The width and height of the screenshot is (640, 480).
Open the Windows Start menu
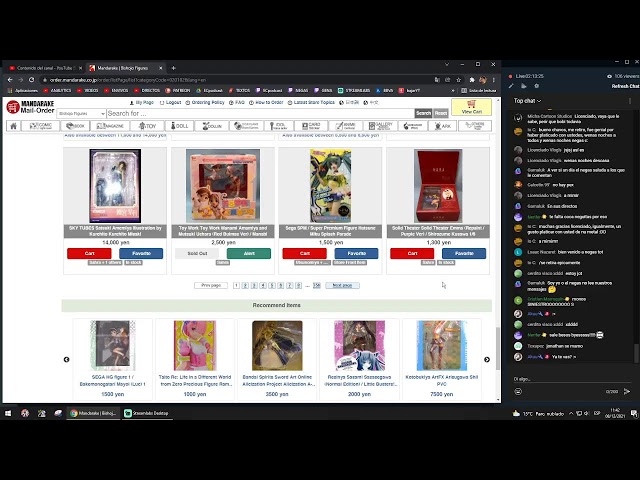(8, 413)
